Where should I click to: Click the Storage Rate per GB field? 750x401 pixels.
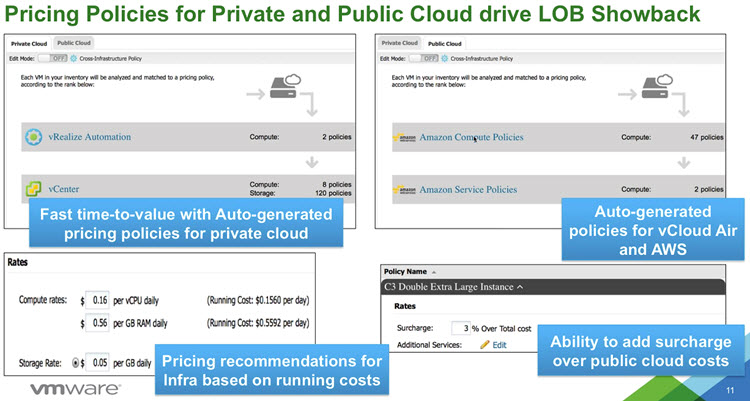click(97, 363)
